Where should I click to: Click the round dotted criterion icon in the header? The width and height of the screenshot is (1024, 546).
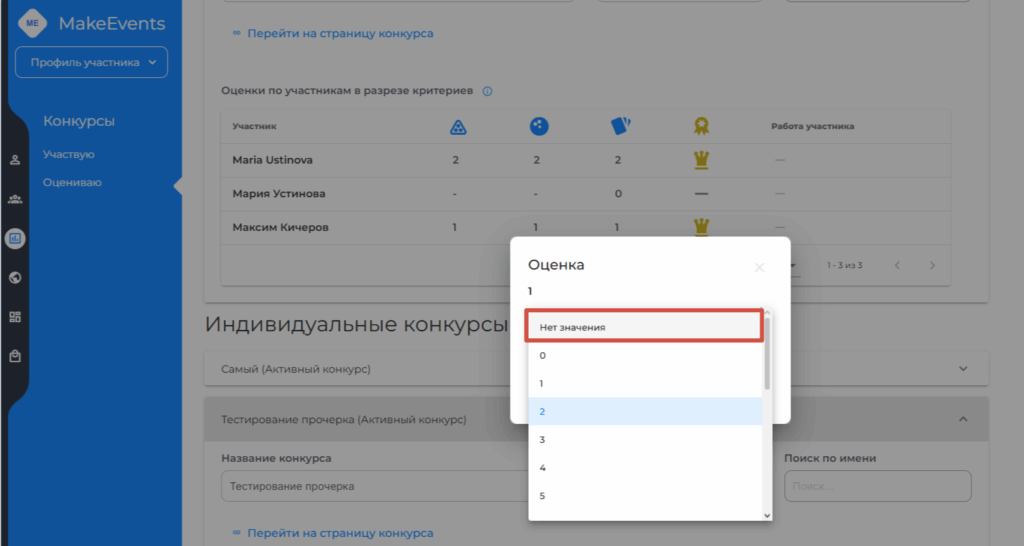coord(539,126)
